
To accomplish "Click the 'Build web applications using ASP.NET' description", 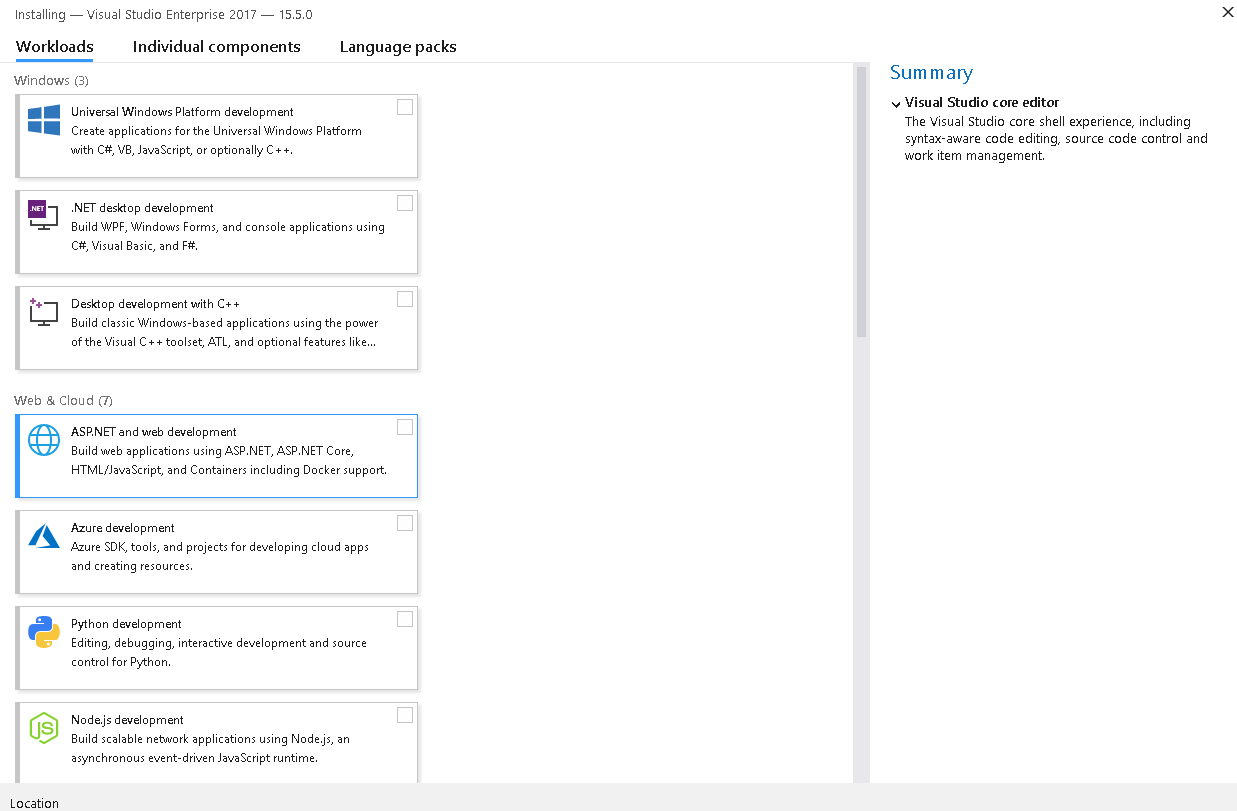I will [229, 460].
